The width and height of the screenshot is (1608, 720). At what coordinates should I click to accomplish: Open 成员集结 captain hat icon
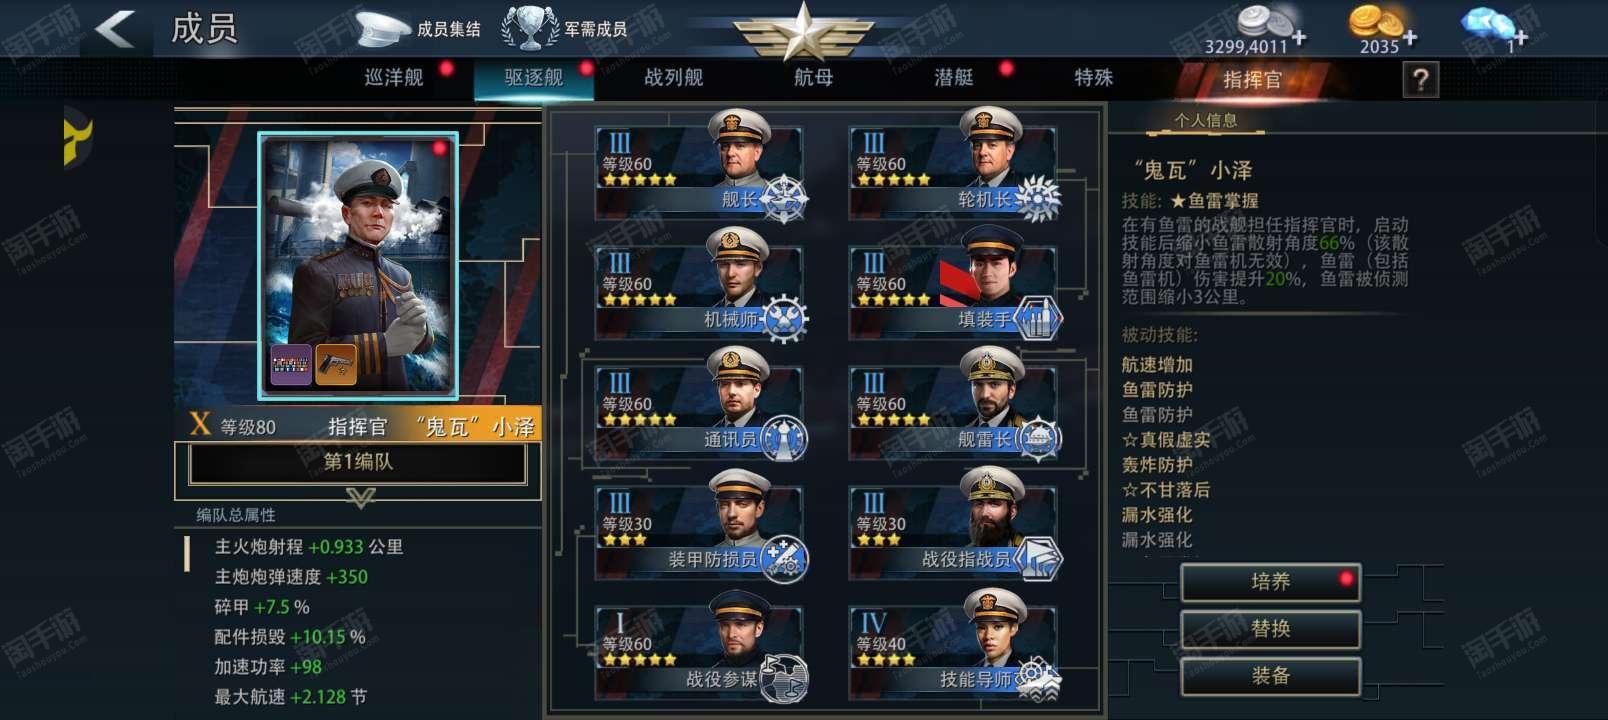pyautogui.click(x=383, y=28)
